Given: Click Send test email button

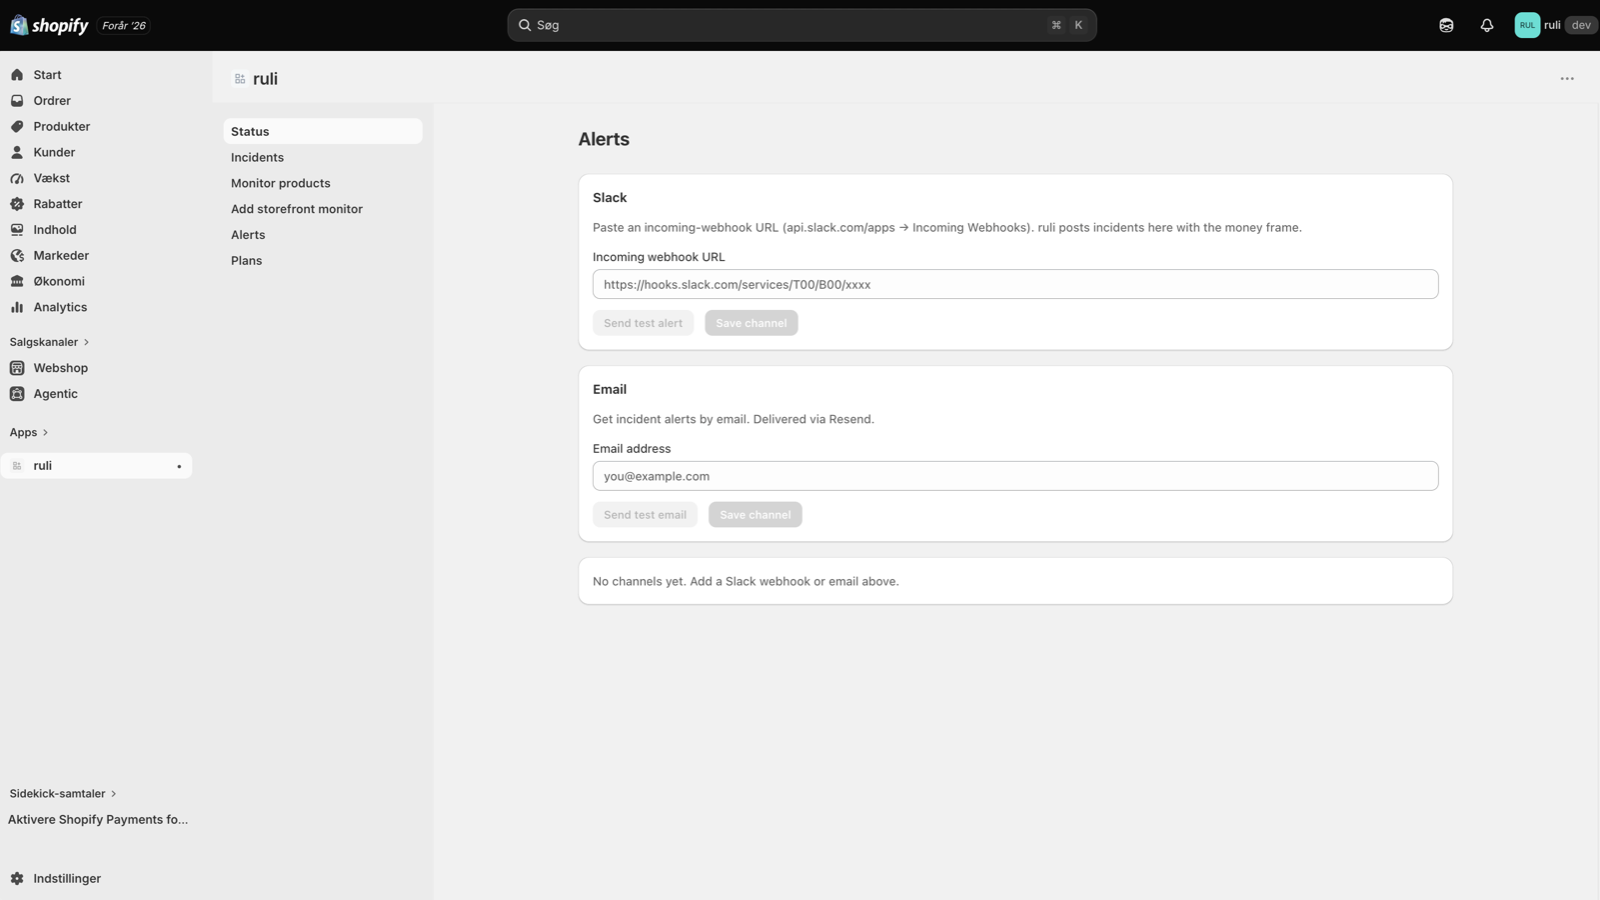Looking at the screenshot, I should point(645,515).
